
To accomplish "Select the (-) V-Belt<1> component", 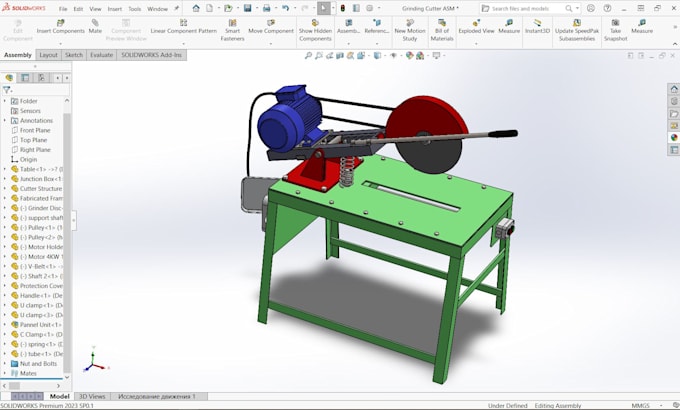I will pos(41,266).
